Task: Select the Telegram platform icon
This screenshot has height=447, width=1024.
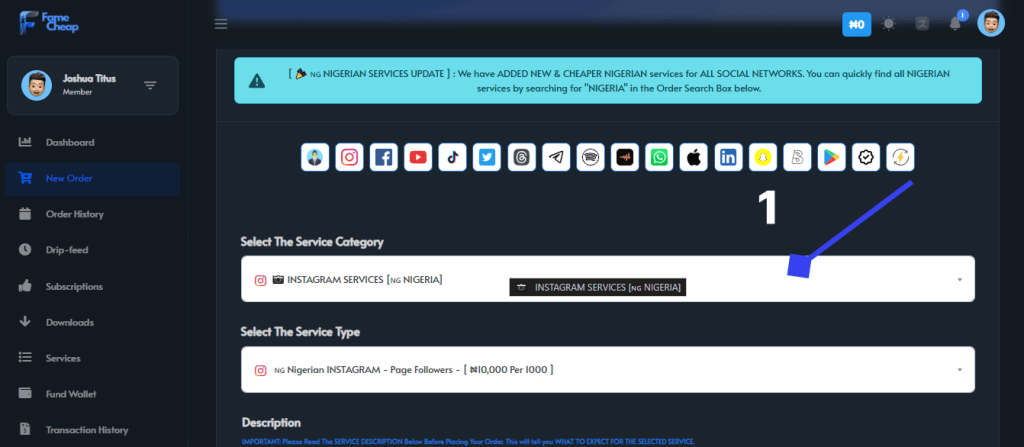Action: pos(556,157)
